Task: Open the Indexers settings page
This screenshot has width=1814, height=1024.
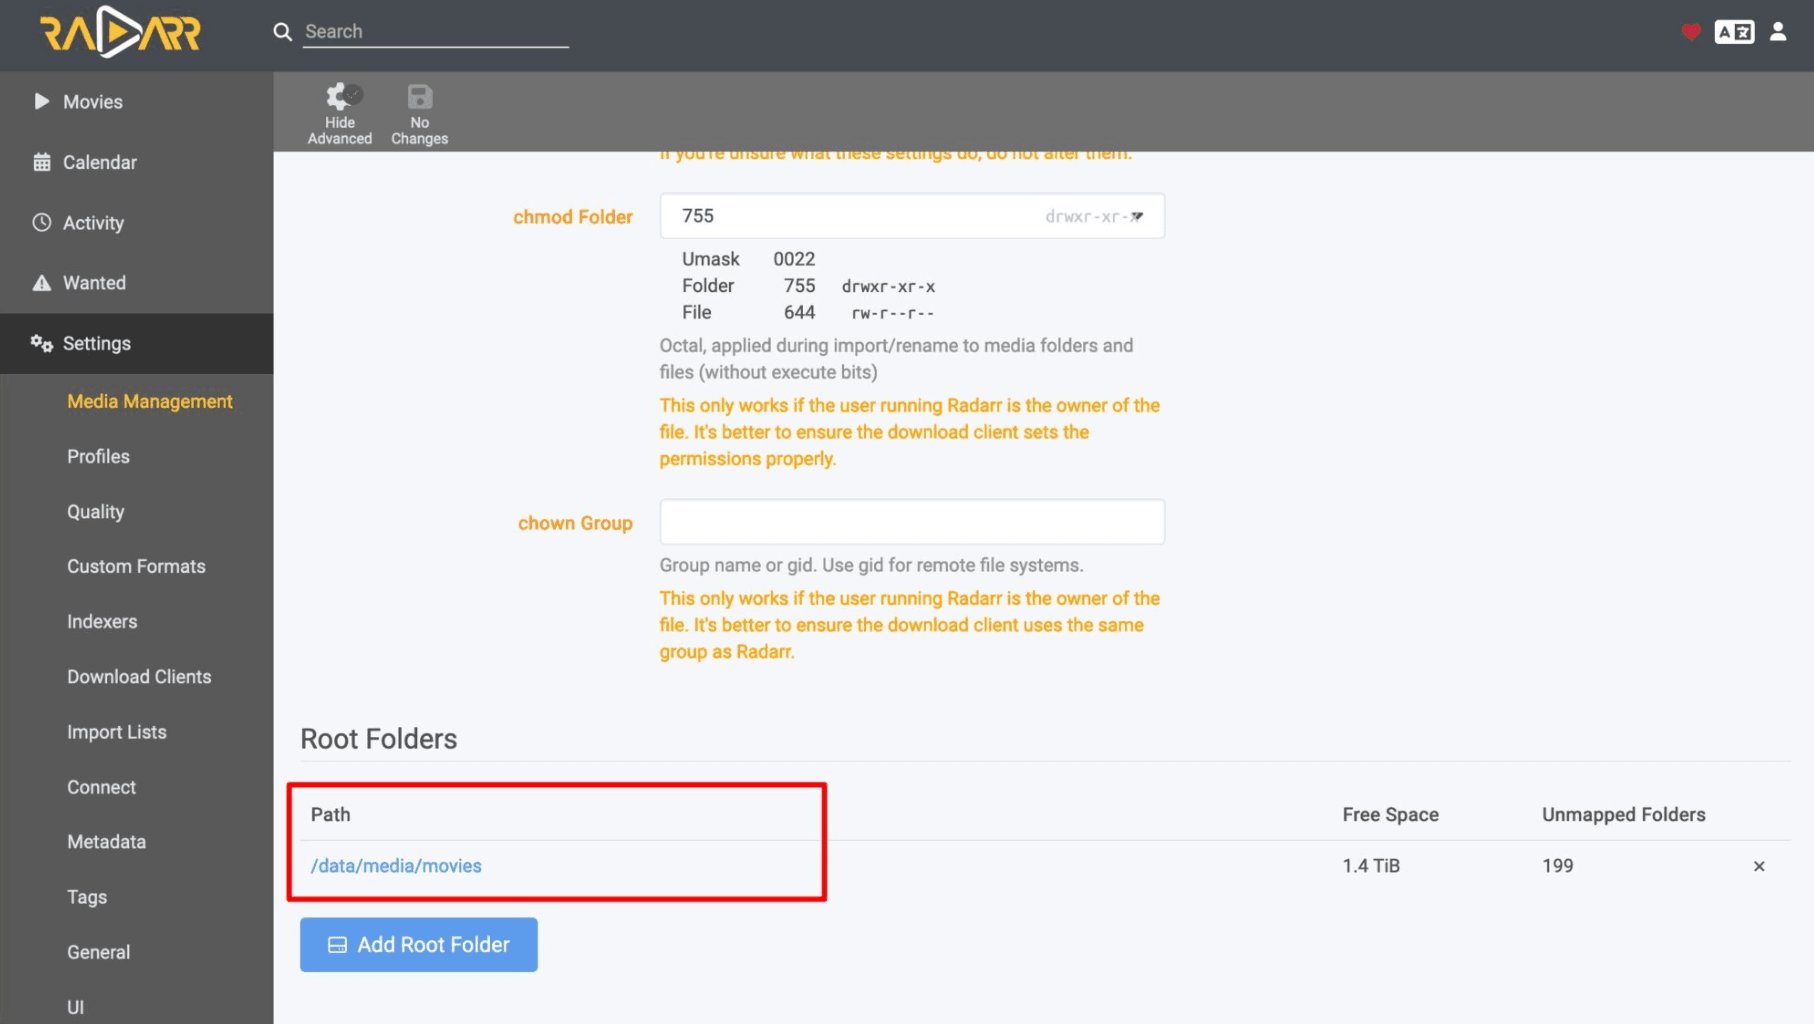Action: point(101,621)
